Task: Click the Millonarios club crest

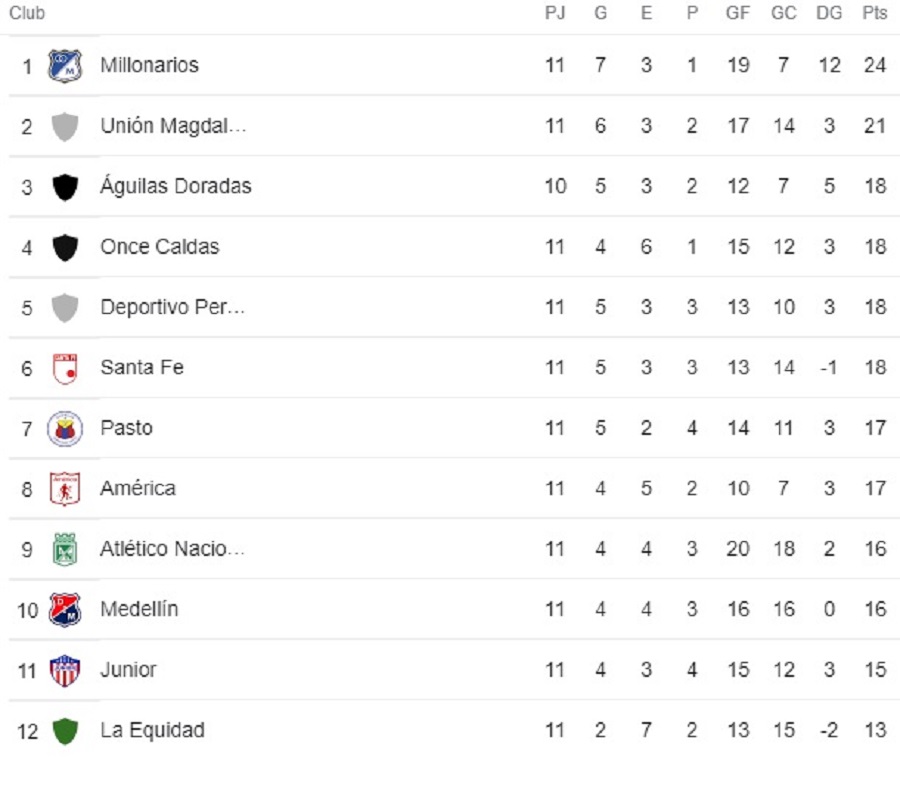Action: pos(65,65)
